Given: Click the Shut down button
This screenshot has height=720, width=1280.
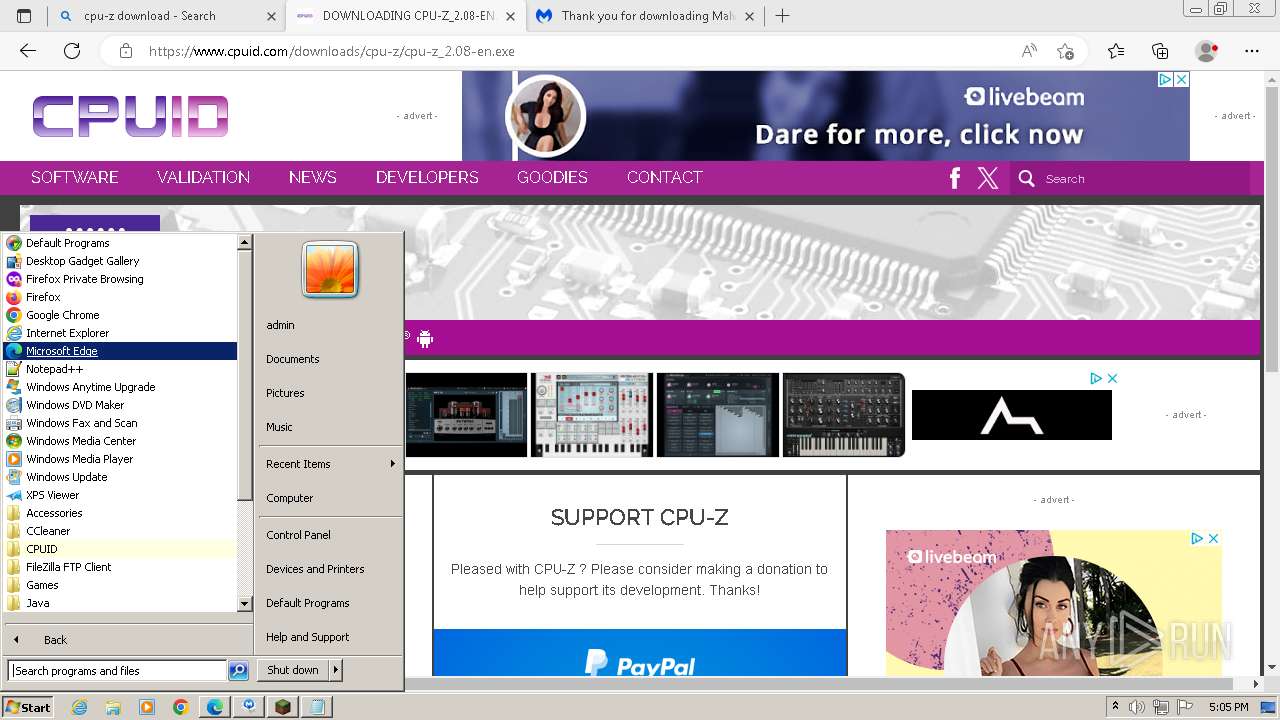Looking at the screenshot, I should pos(293,670).
